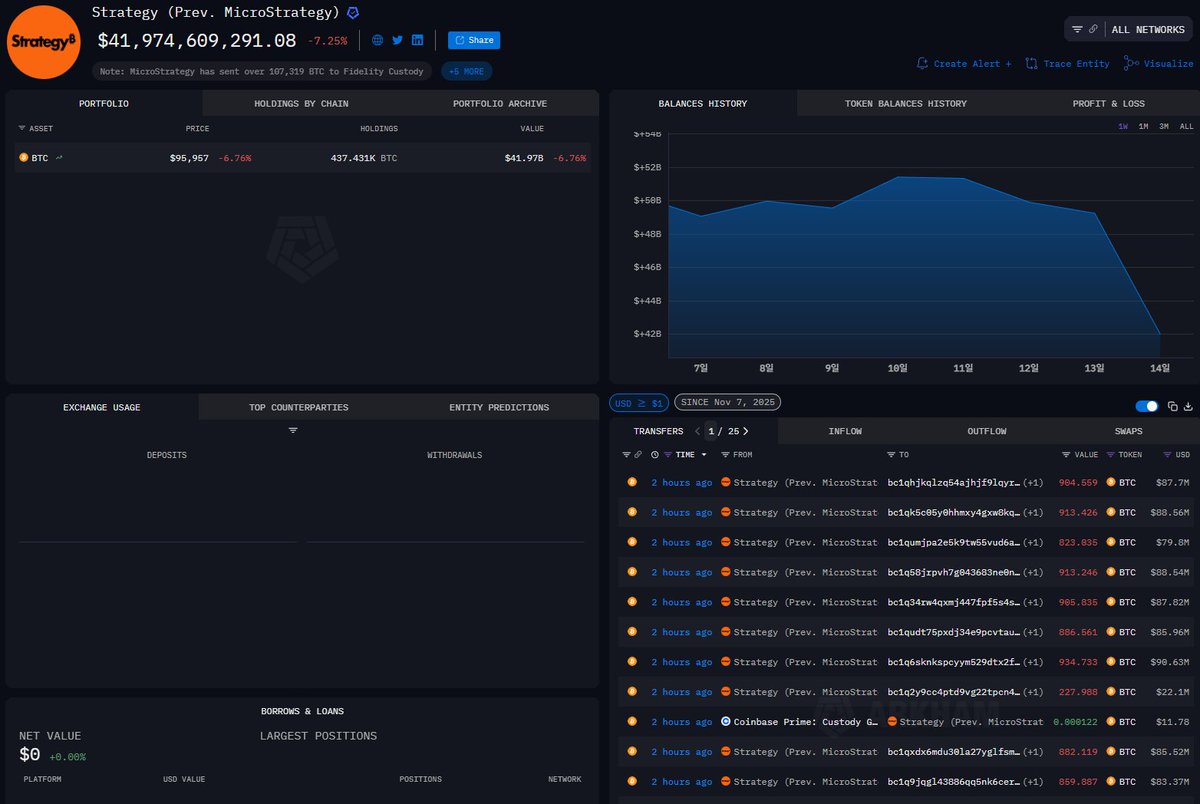Open the website globe icon
Screen dimensions: 1200x804
(x=378, y=40)
